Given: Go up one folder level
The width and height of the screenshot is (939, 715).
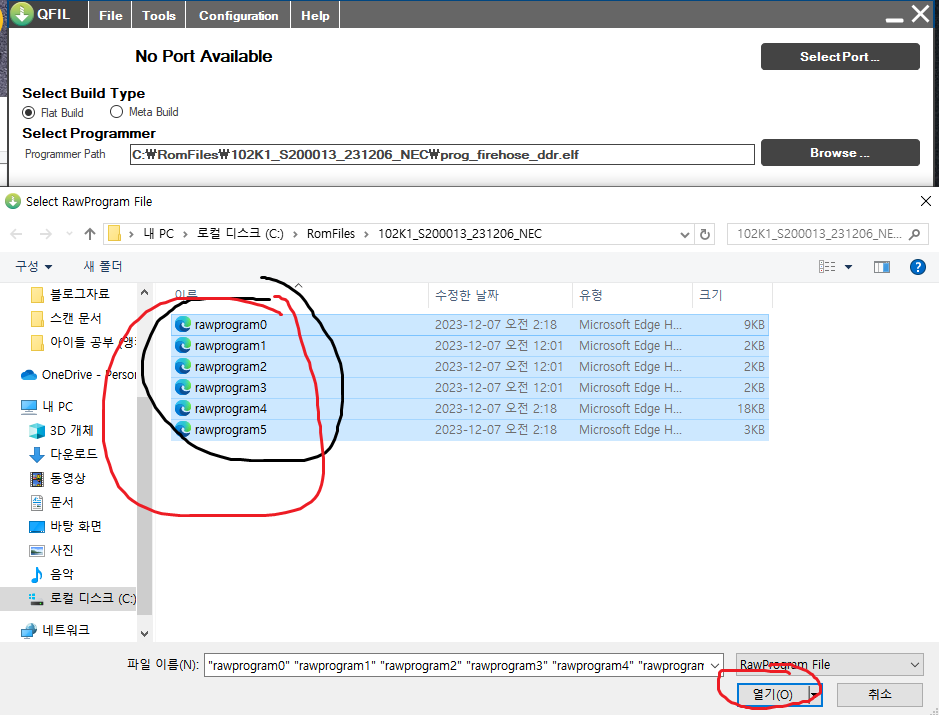Looking at the screenshot, I should tap(90, 234).
